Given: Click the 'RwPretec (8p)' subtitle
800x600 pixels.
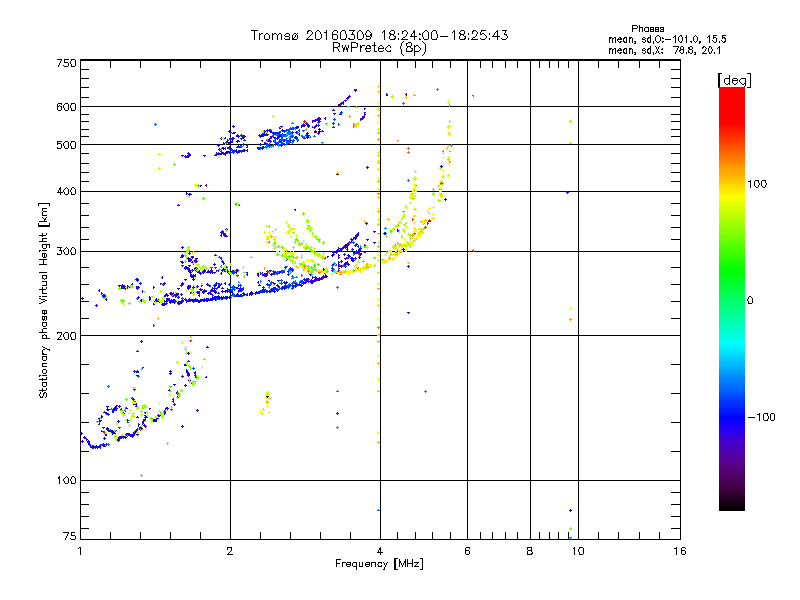Looking at the screenshot, I should click(x=379, y=48).
